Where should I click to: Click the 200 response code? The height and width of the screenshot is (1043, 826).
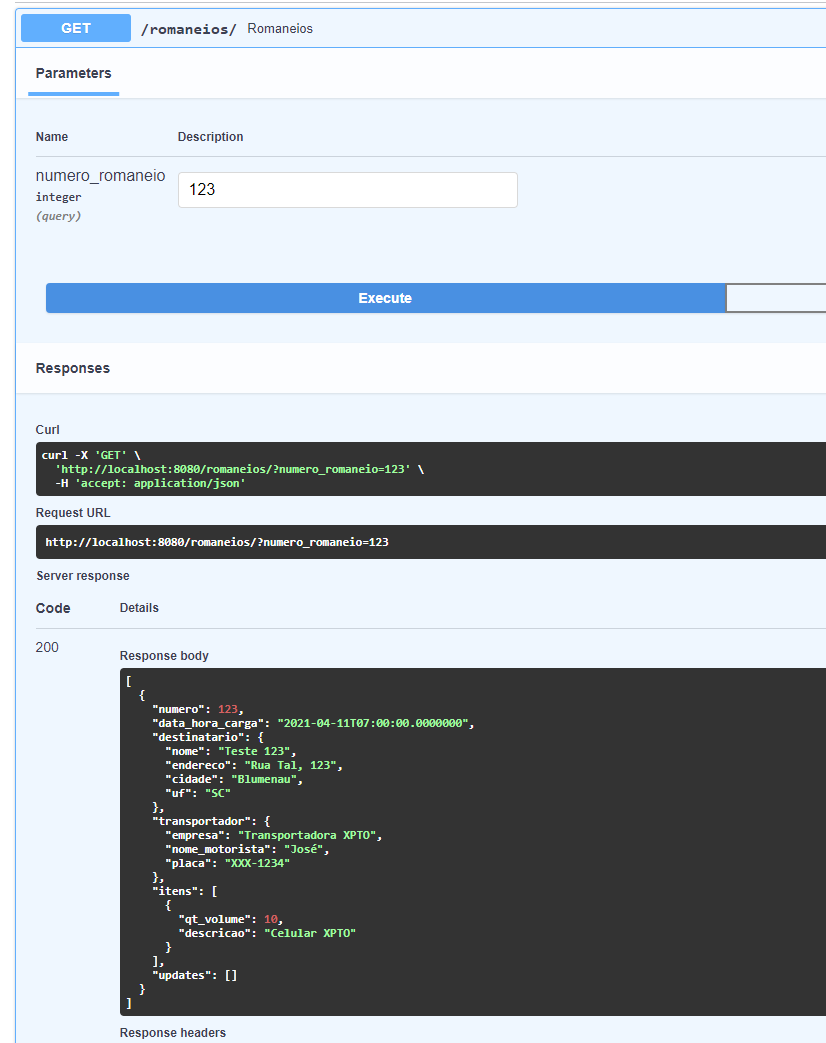click(x=47, y=647)
